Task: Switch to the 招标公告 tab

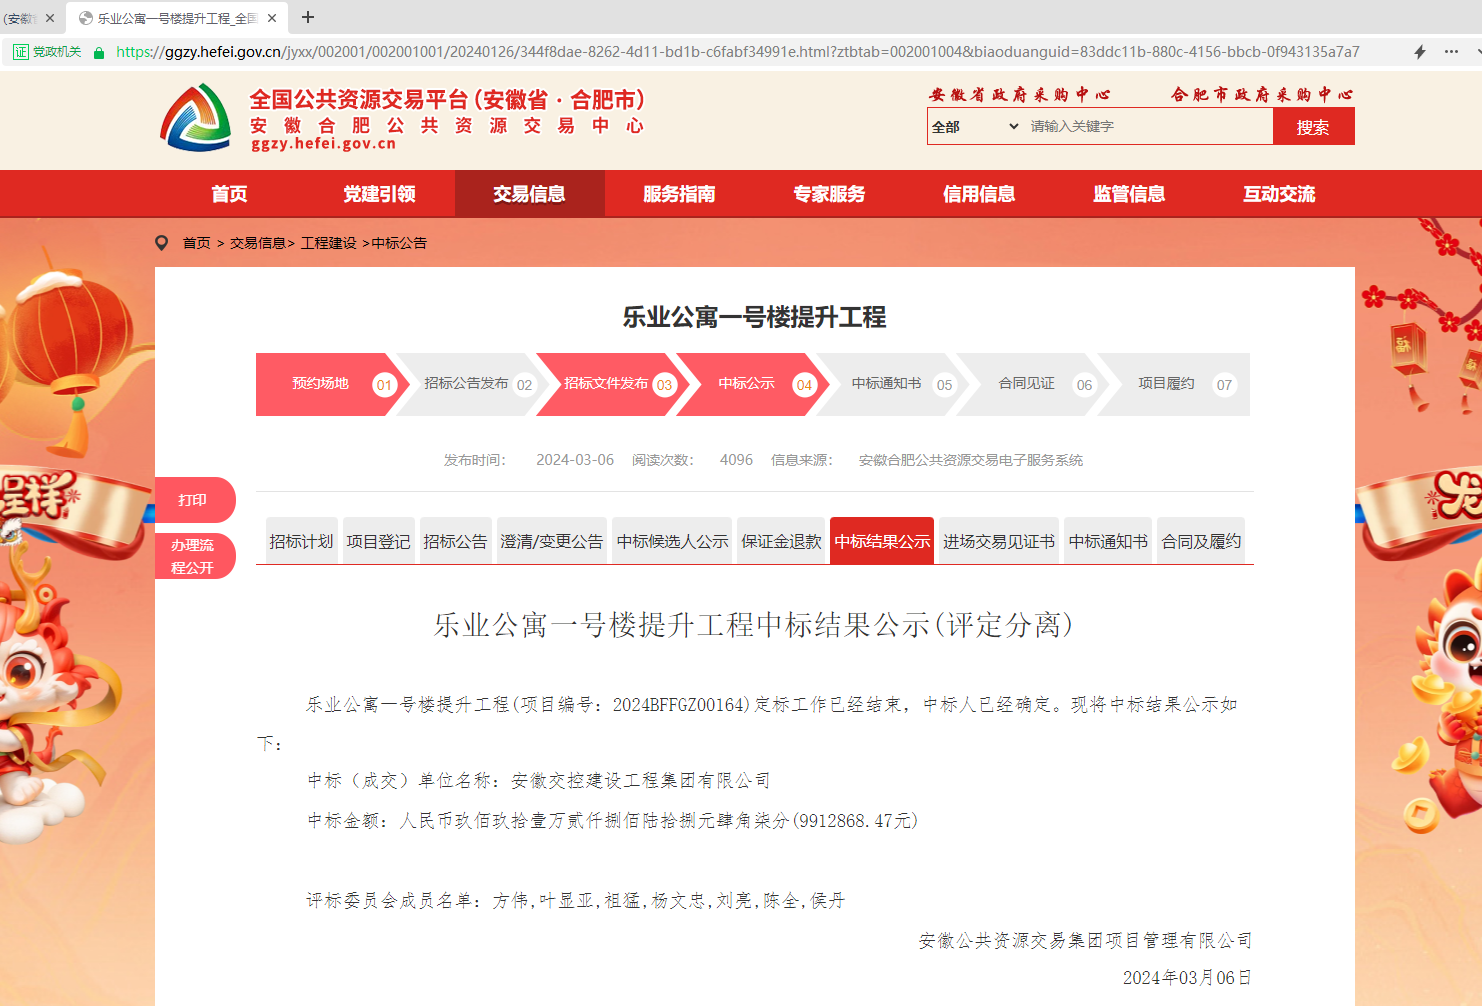Action: (x=455, y=540)
